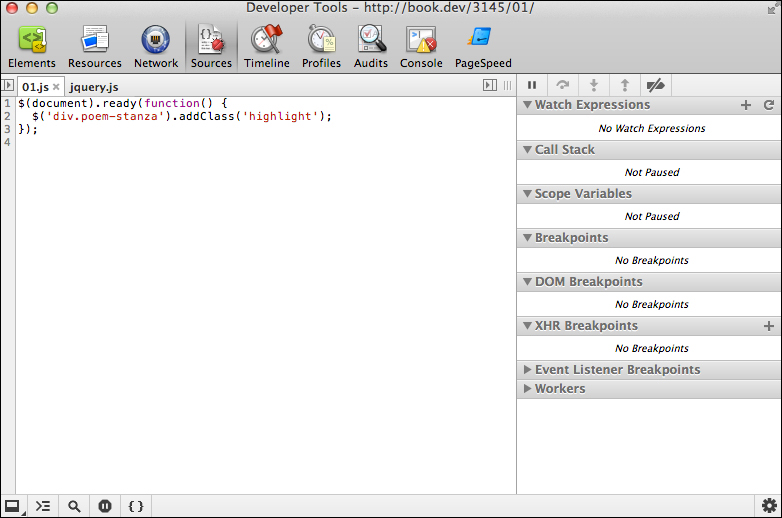Viewport: 782px width, 518px height.
Task: Close the 01.js tab
Action: [x=56, y=87]
